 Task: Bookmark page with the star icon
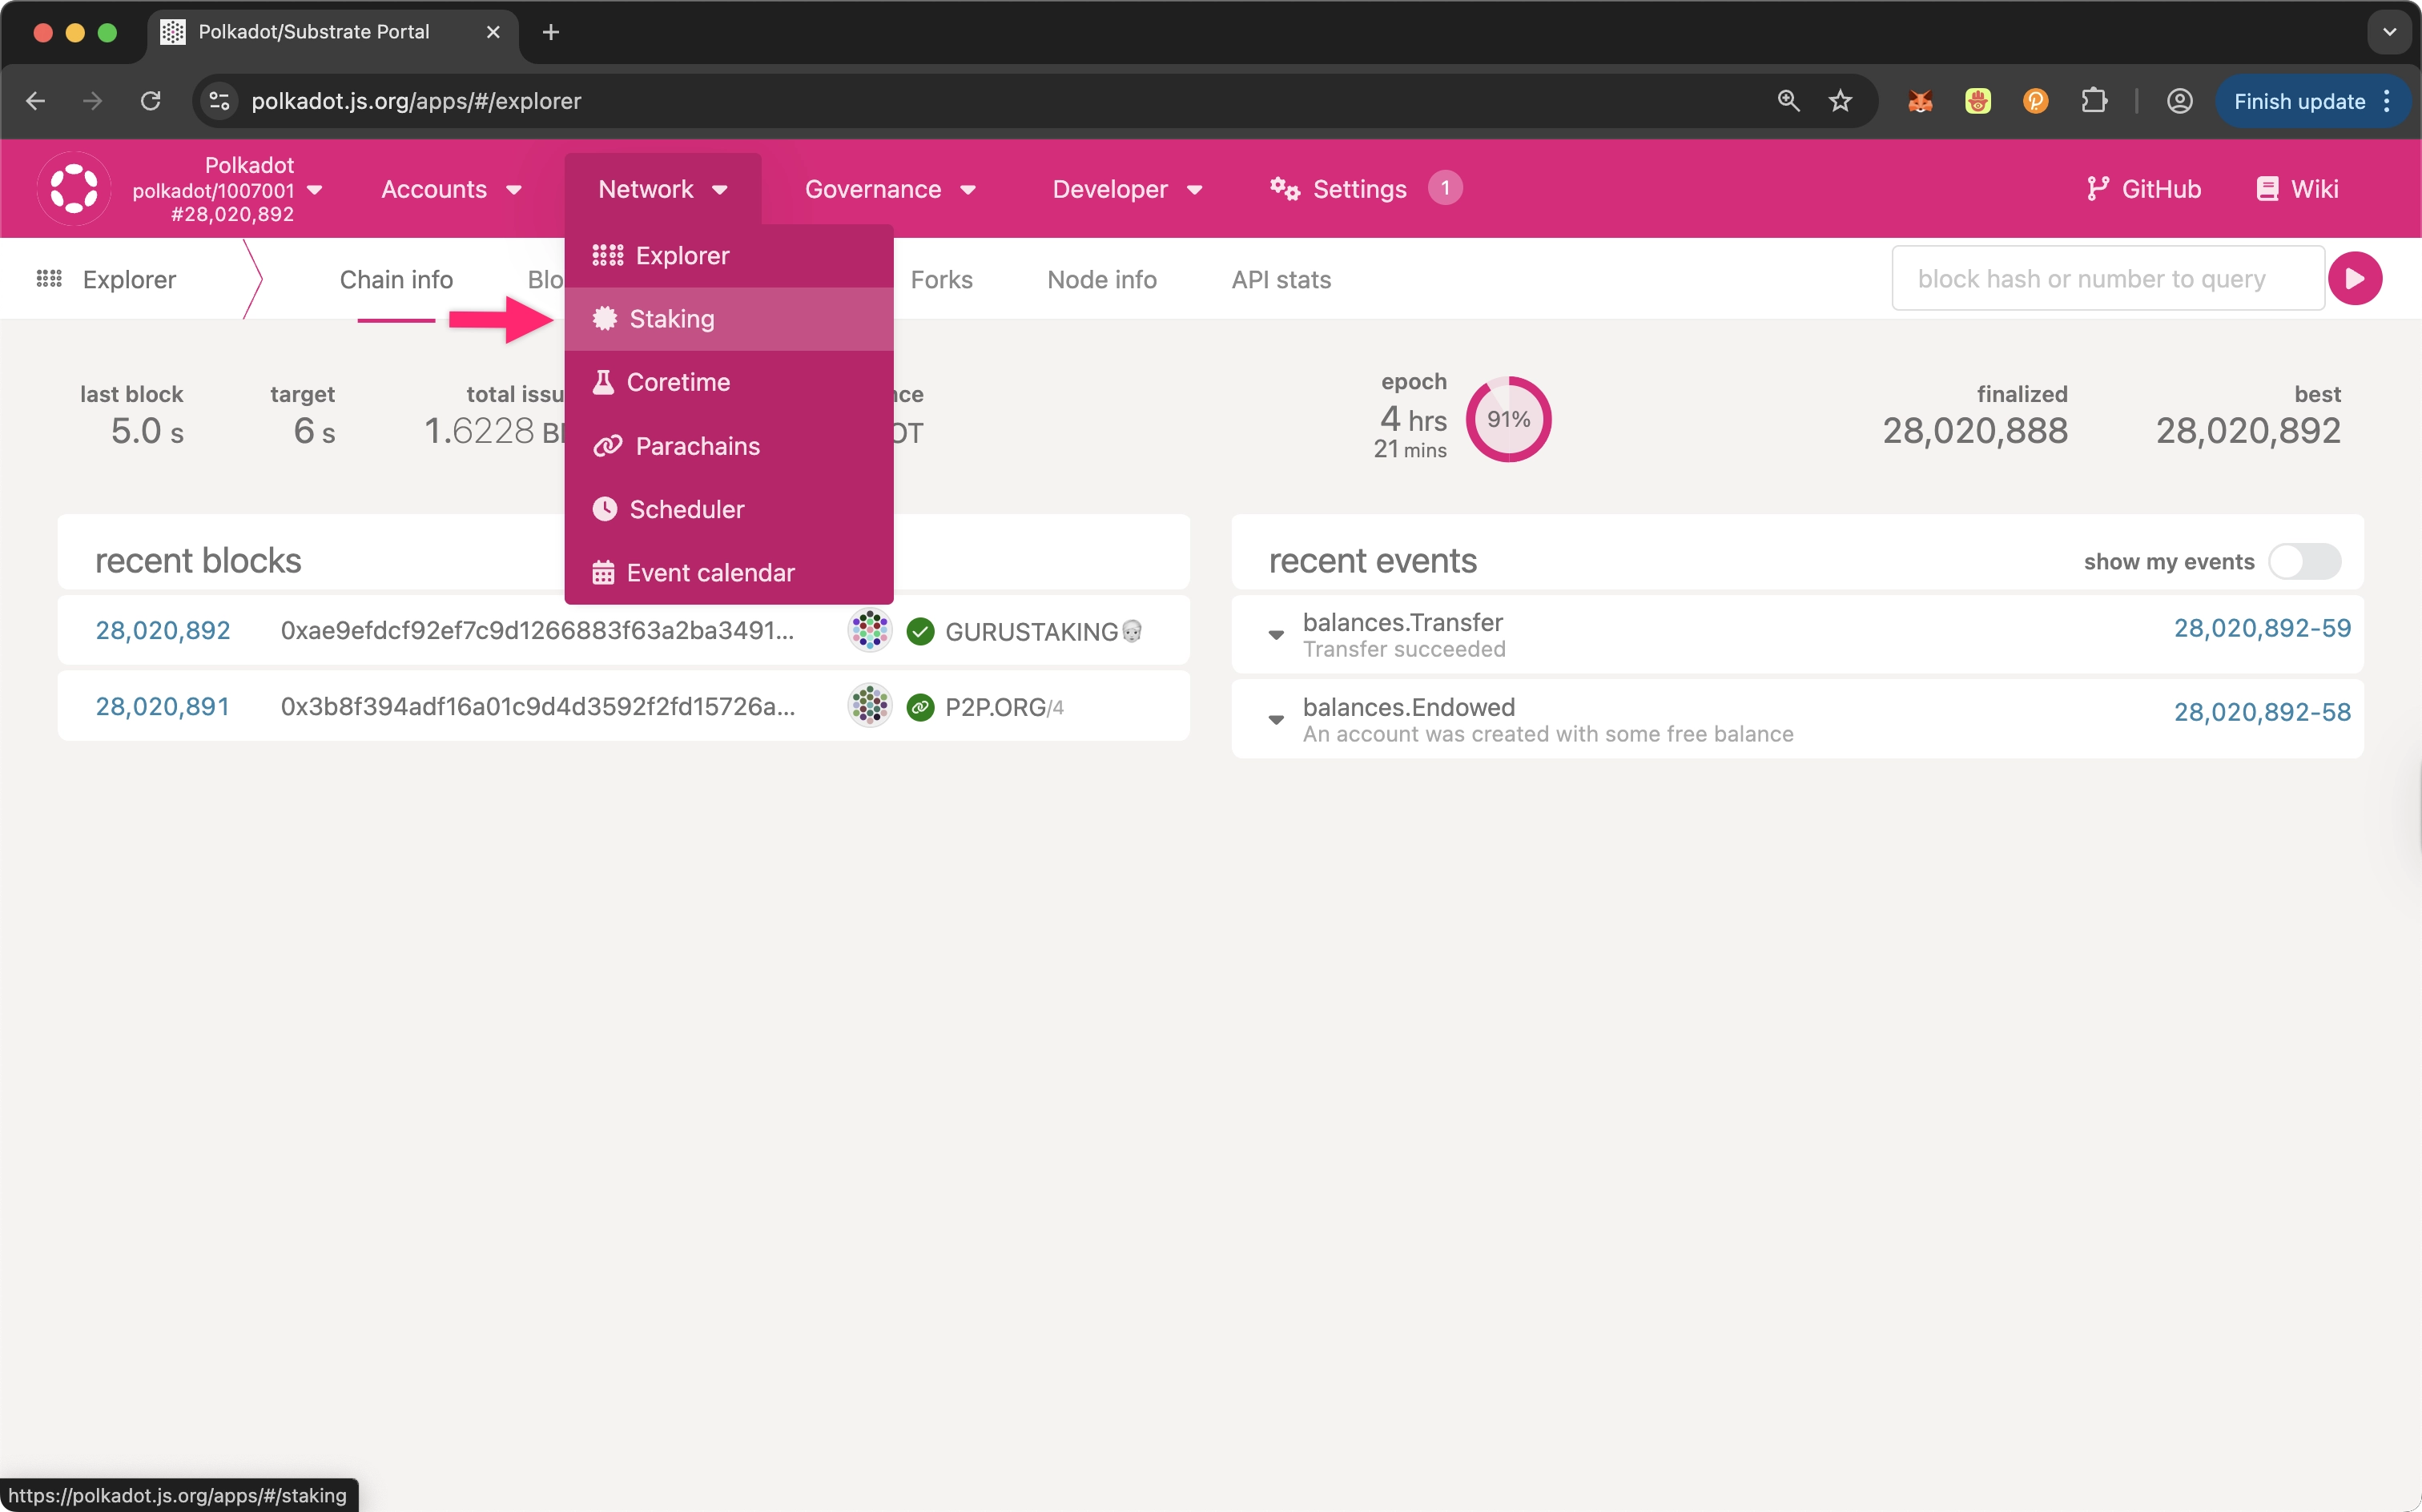[1840, 101]
